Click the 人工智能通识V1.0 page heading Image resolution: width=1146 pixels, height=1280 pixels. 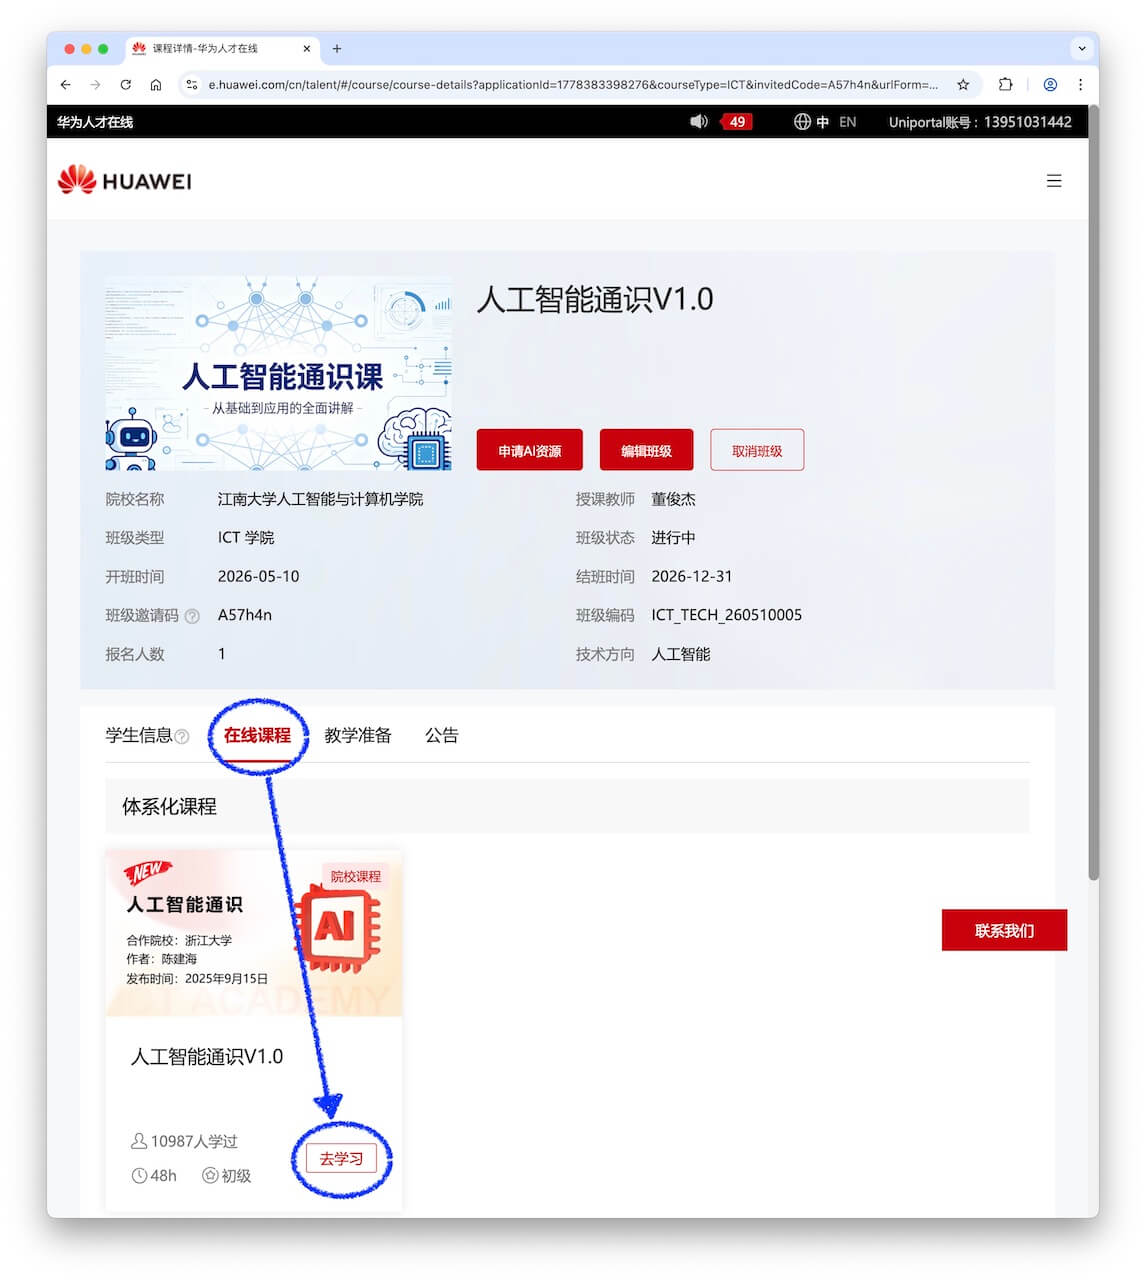(595, 299)
